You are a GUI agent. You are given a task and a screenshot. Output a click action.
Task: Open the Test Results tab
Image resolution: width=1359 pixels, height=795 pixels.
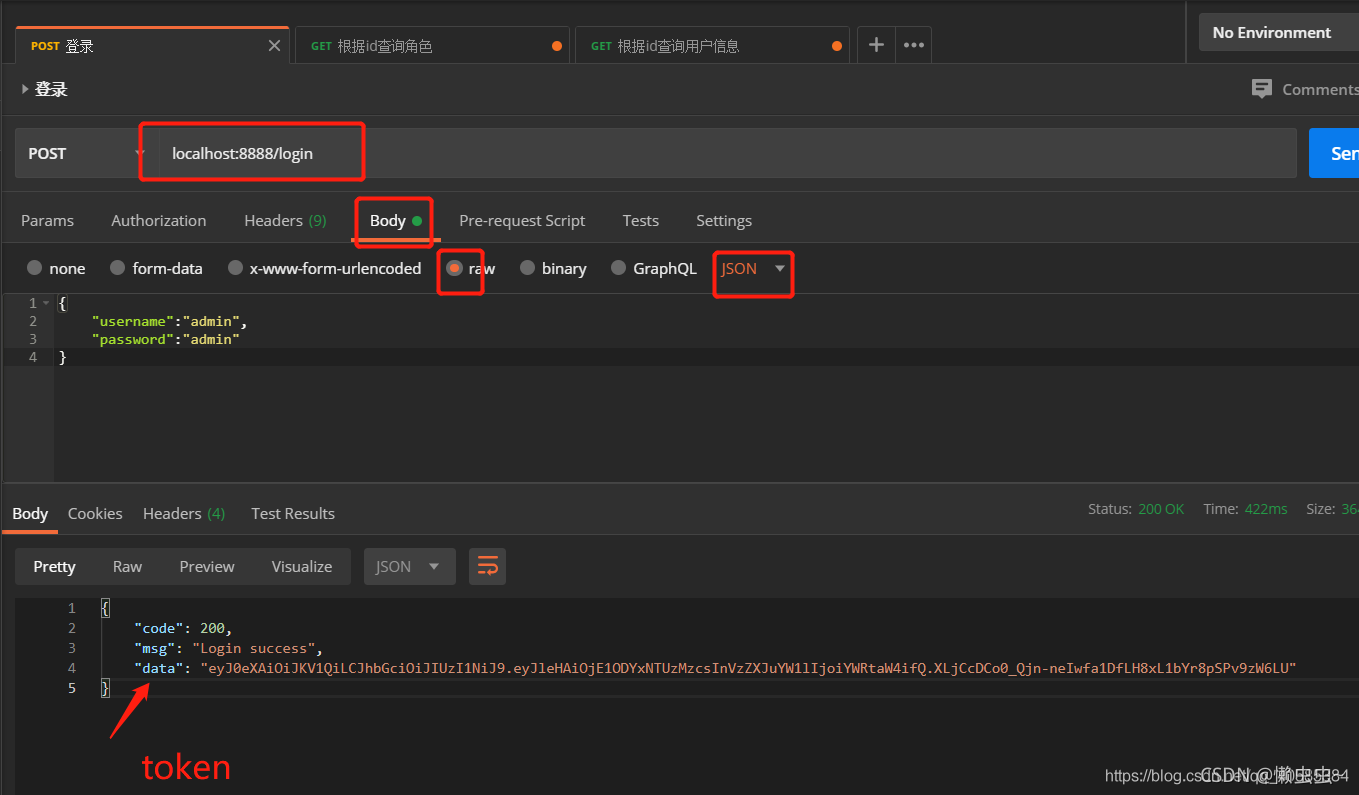[x=293, y=513]
